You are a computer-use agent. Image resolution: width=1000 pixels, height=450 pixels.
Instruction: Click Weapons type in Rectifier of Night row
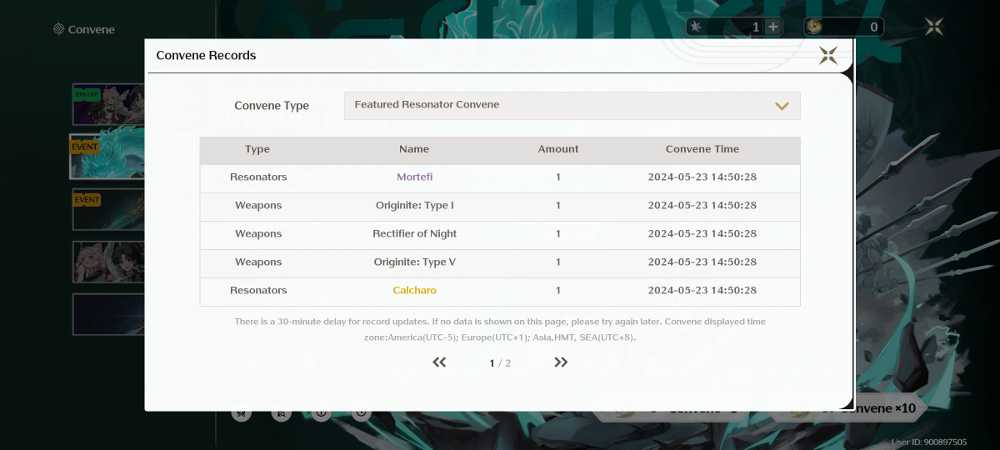(x=258, y=234)
